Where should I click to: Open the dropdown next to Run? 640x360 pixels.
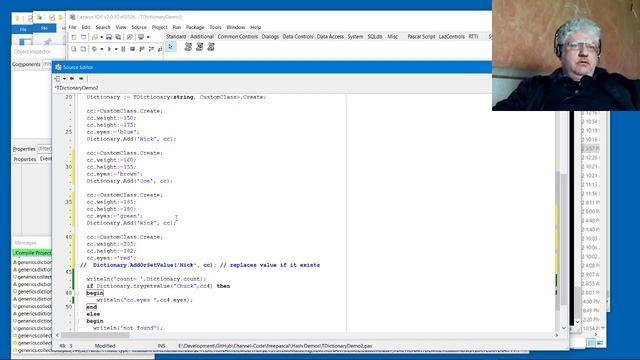click(x=116, y=49)
